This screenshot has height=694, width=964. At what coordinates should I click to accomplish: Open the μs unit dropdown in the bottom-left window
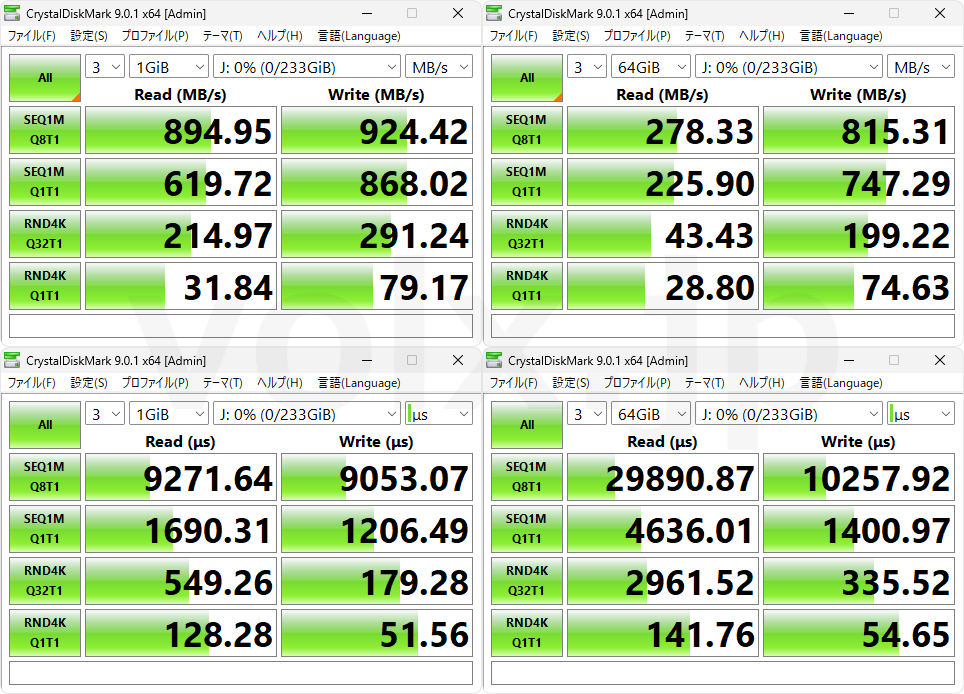coord(439,414)
